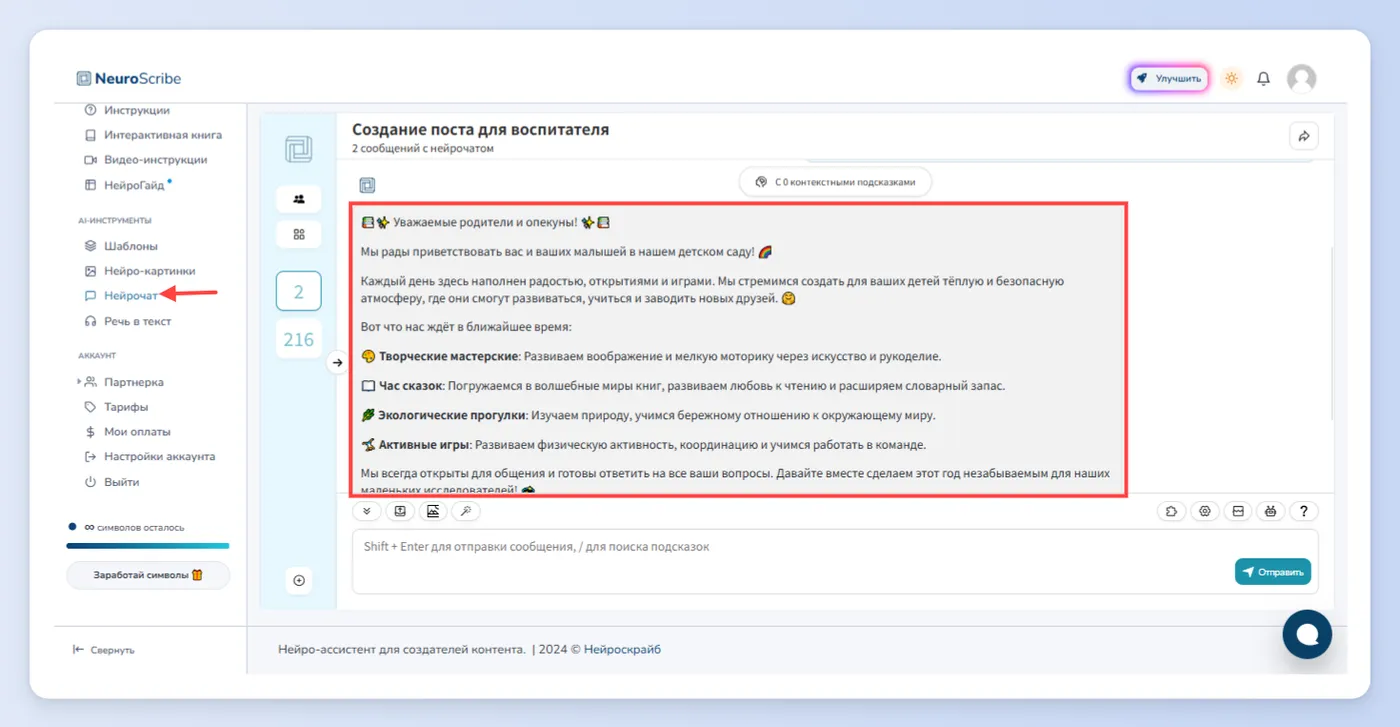Click the magic wand icon

pyautogui.click(x=466, y=511)
